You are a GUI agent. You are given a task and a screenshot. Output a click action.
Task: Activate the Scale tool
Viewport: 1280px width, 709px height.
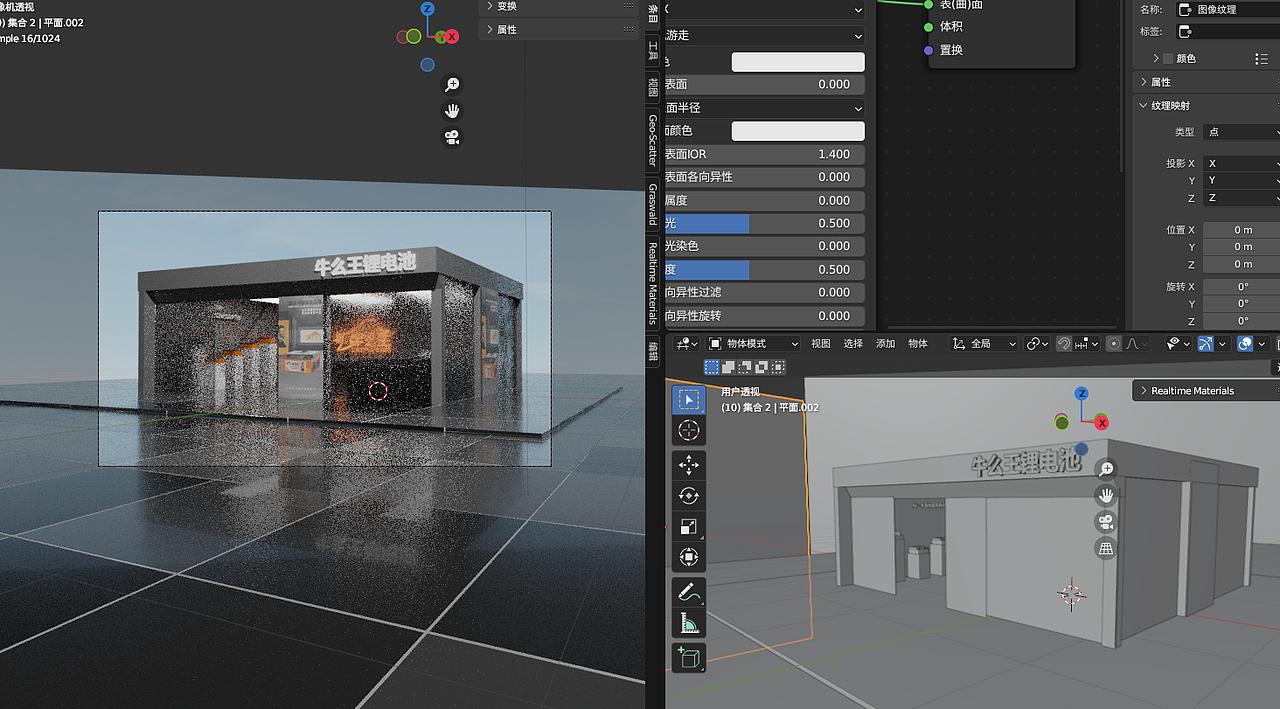coord(689,527)
